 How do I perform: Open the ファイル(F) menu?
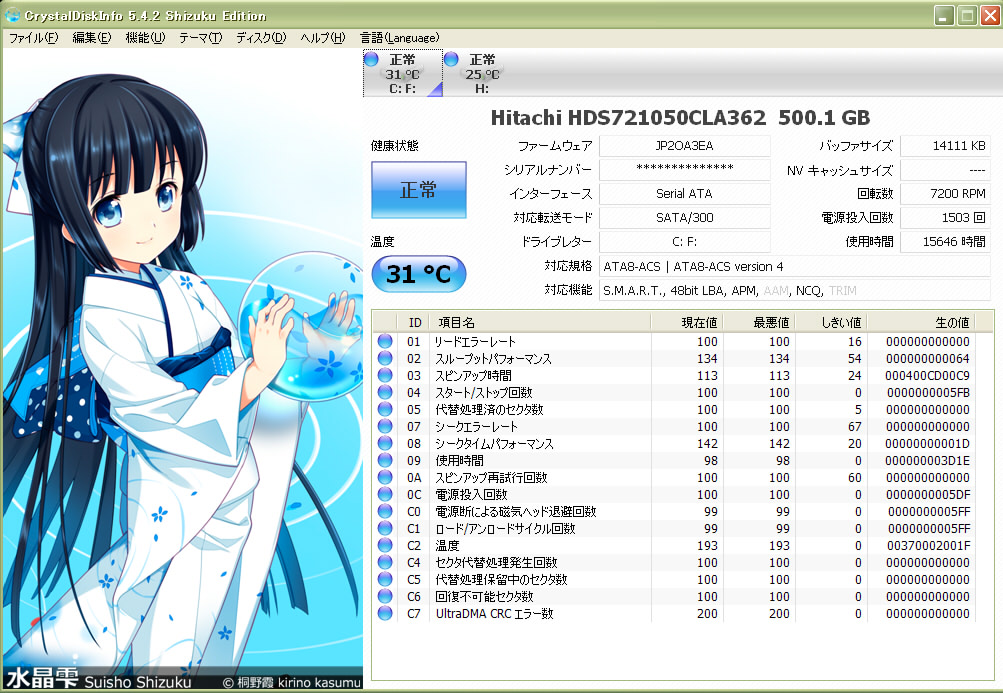[33, 38]
